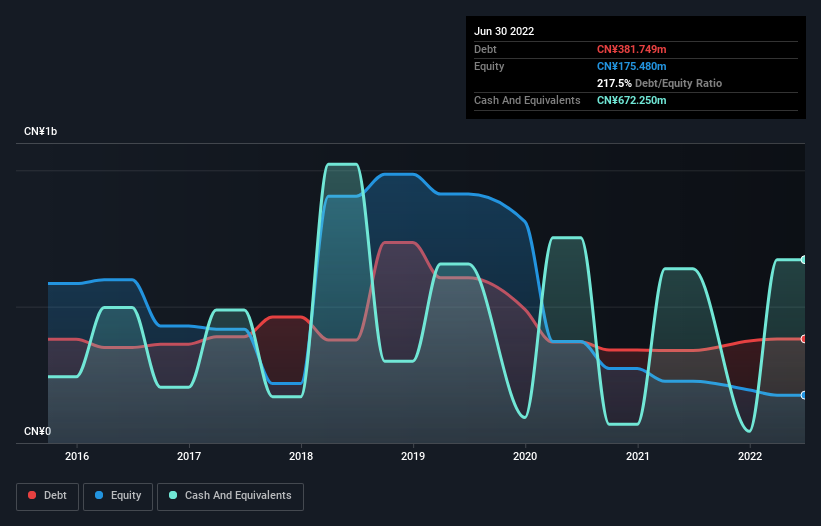Click the 2021 x-axis label

(638, 456)
